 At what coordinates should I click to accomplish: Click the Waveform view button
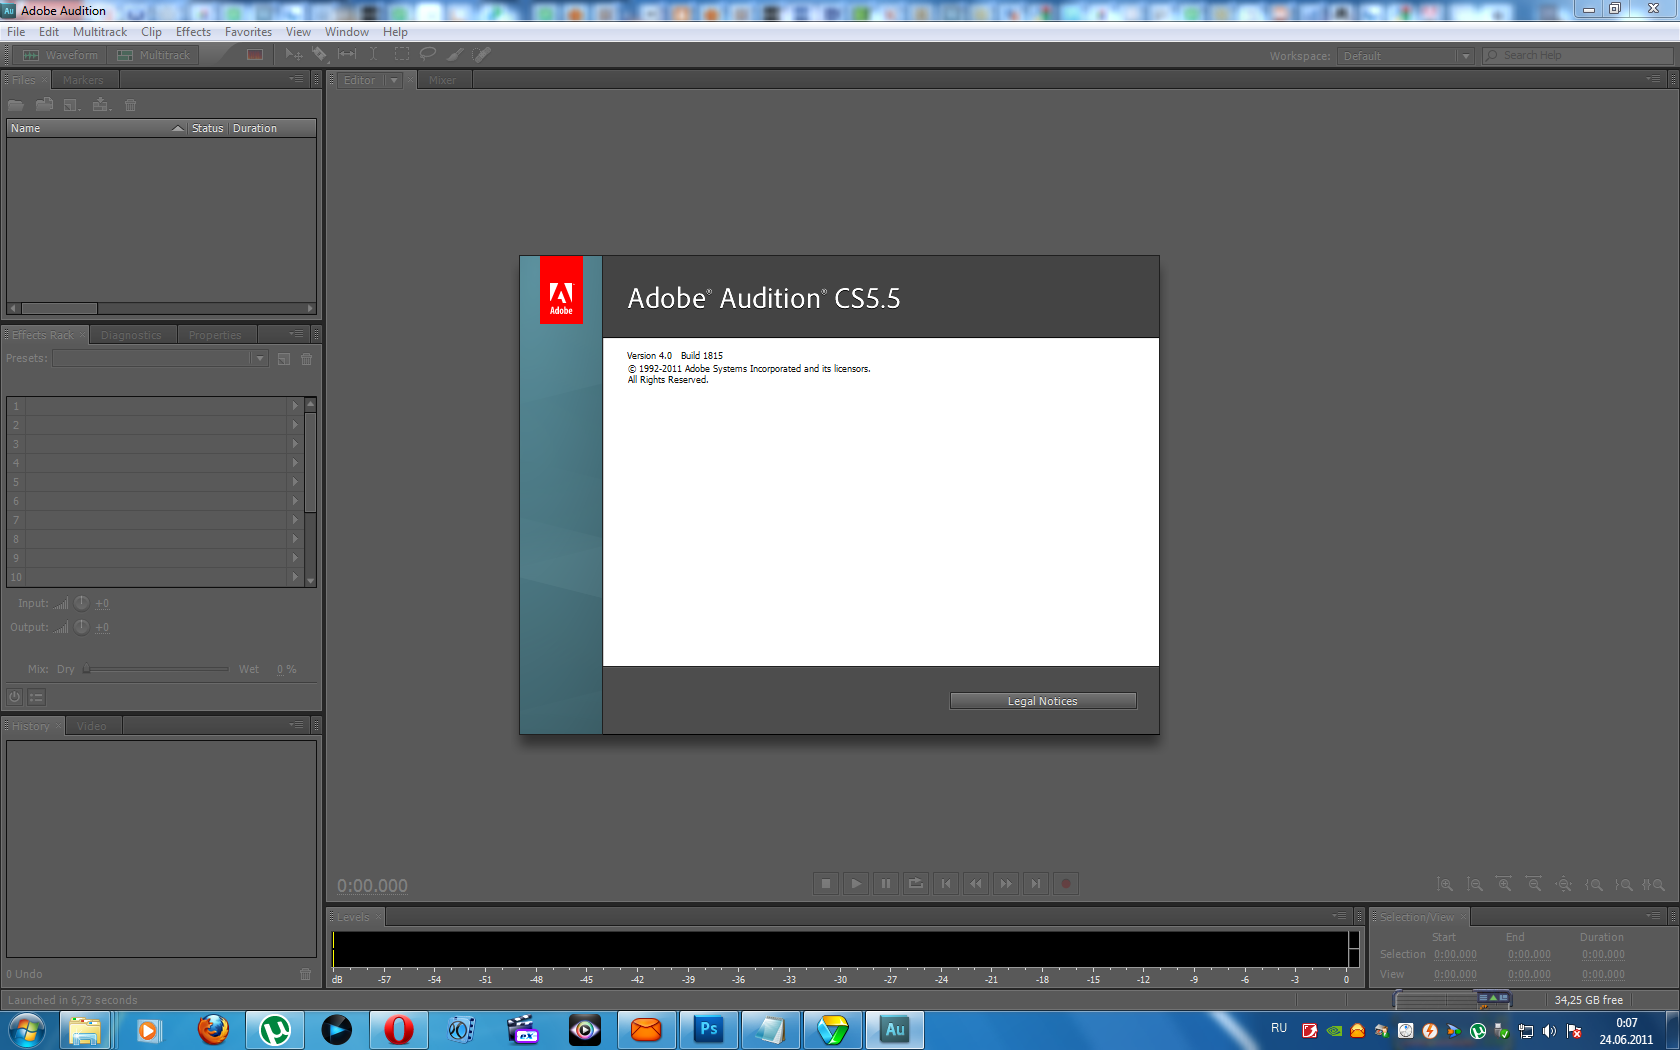(x=60, y=55)
